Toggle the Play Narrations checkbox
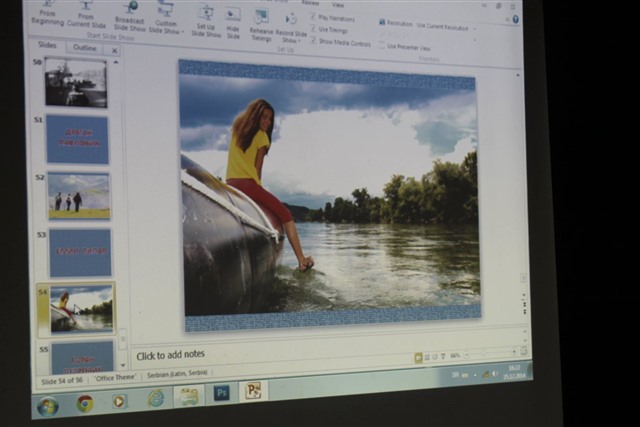The height and width of the screenshot is (427, 640). click(x=314, y=17)
